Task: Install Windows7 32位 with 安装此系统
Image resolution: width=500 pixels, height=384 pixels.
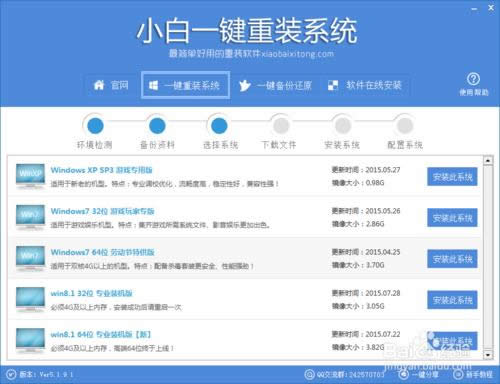Action: (x=452, y=218)
